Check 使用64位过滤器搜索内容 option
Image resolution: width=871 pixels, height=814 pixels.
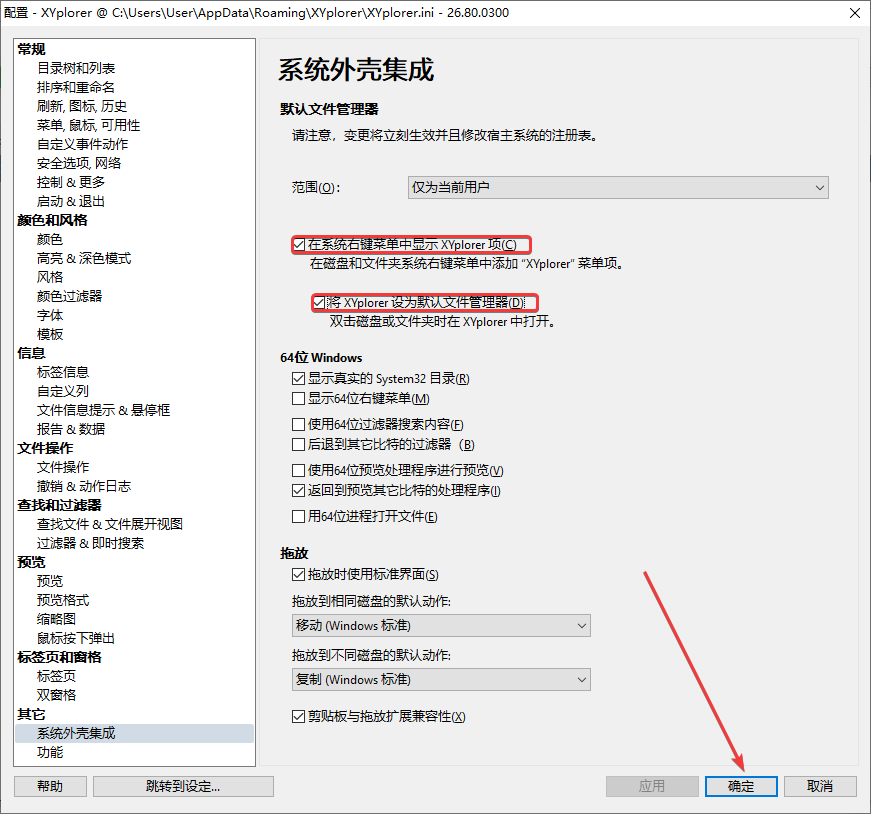tap(298, 425)
